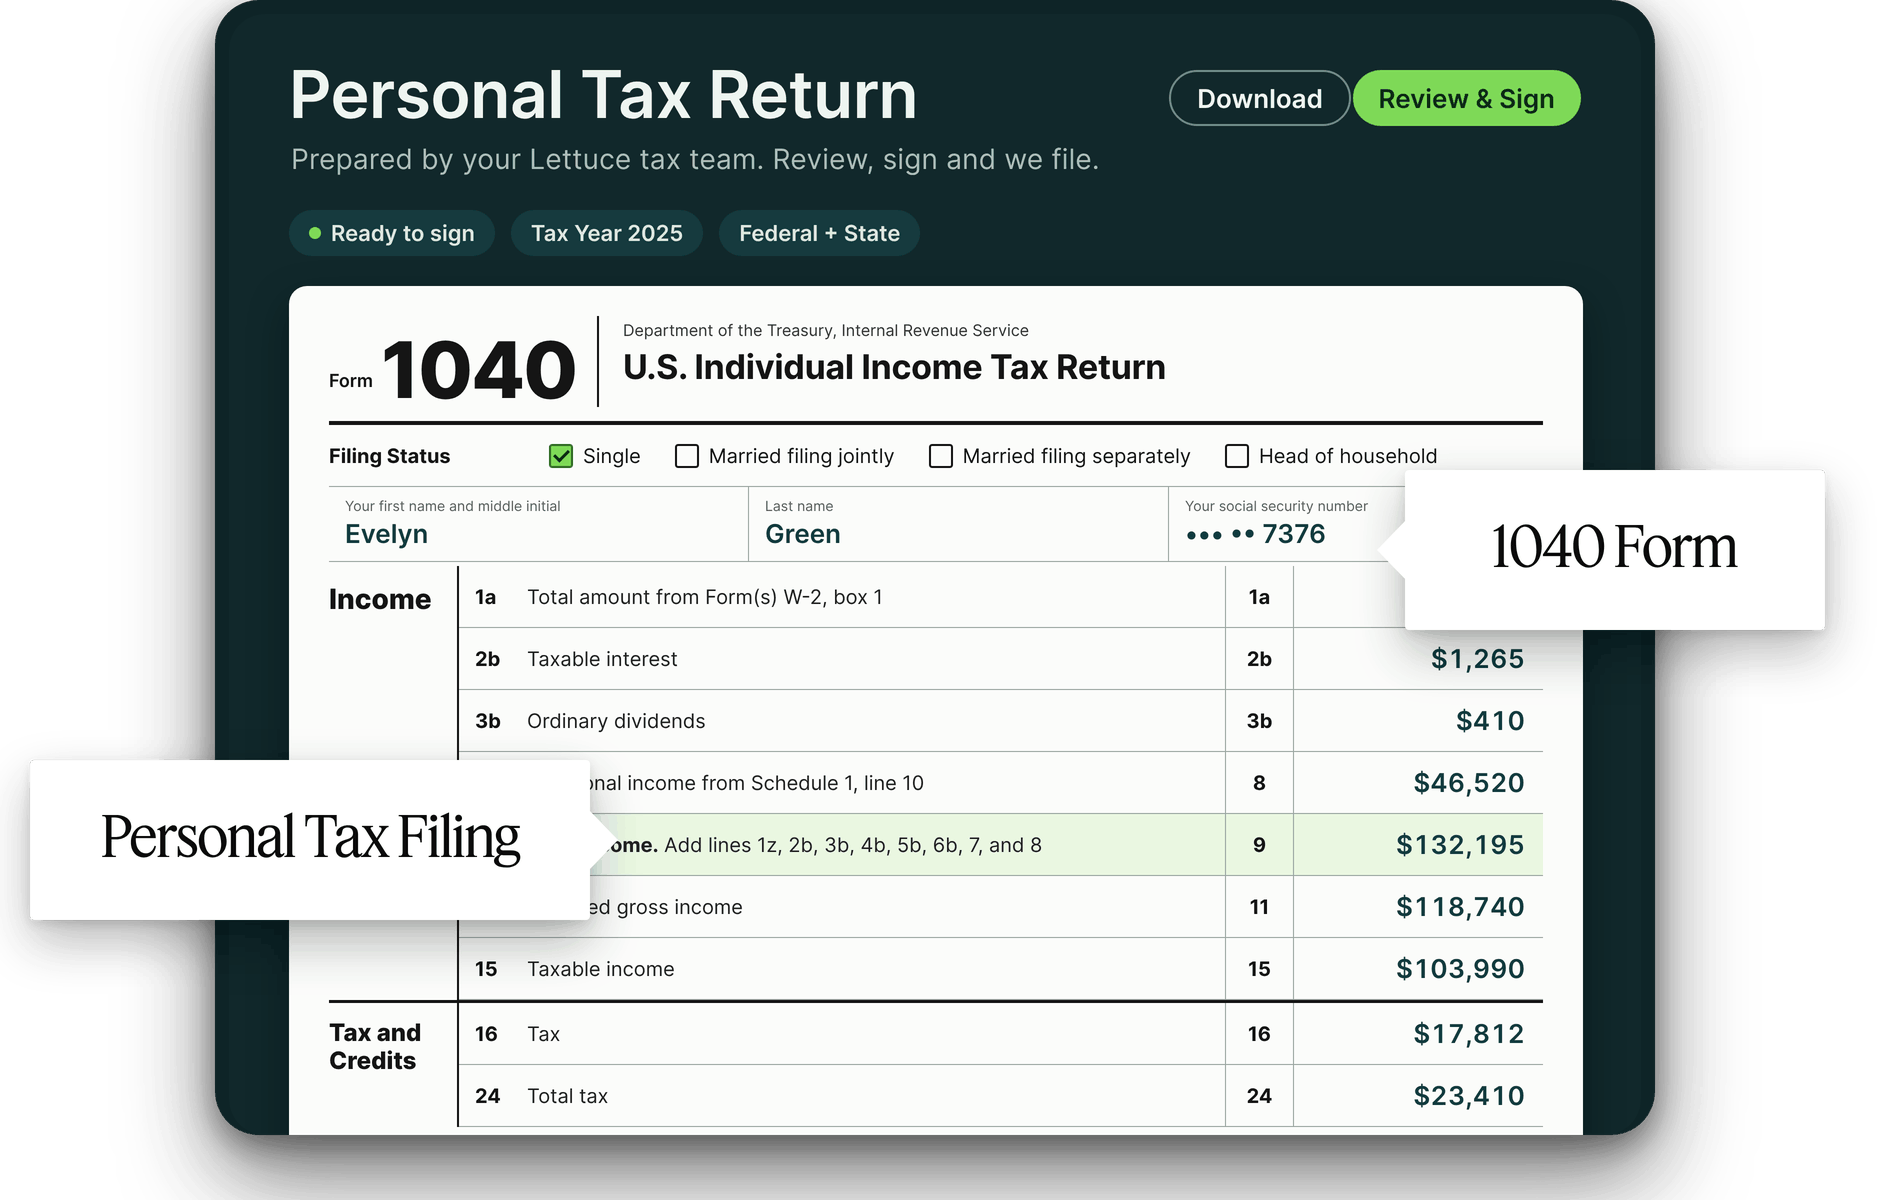Screen dimensions: 1900x1200
Task: Click the first name field showing Evelyn
Action: [538, 524]
